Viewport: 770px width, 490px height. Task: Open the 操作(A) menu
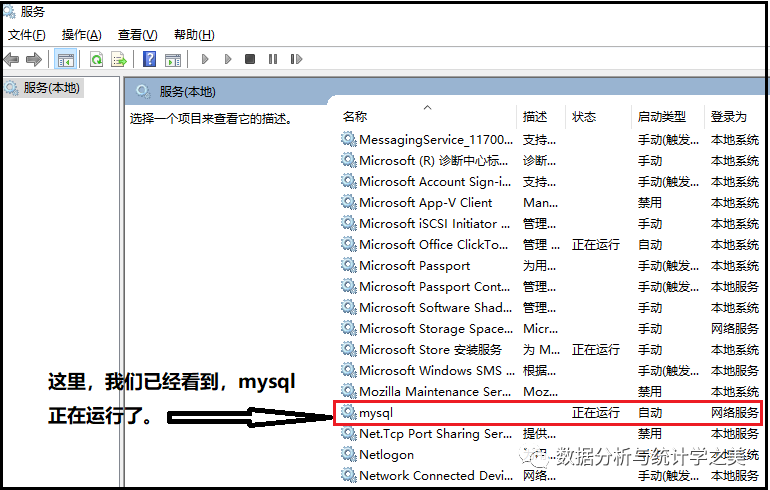click(x=82, y=34)
